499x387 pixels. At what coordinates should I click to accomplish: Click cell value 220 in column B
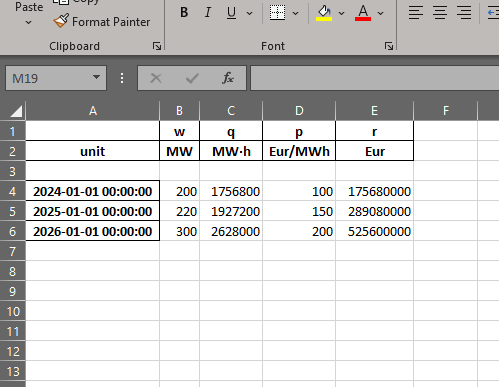coord(179,211)
